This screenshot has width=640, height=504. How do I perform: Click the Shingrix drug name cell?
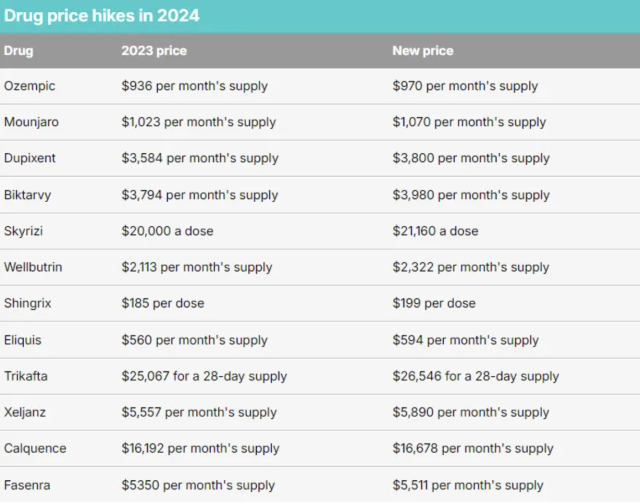tap(29, 303)
